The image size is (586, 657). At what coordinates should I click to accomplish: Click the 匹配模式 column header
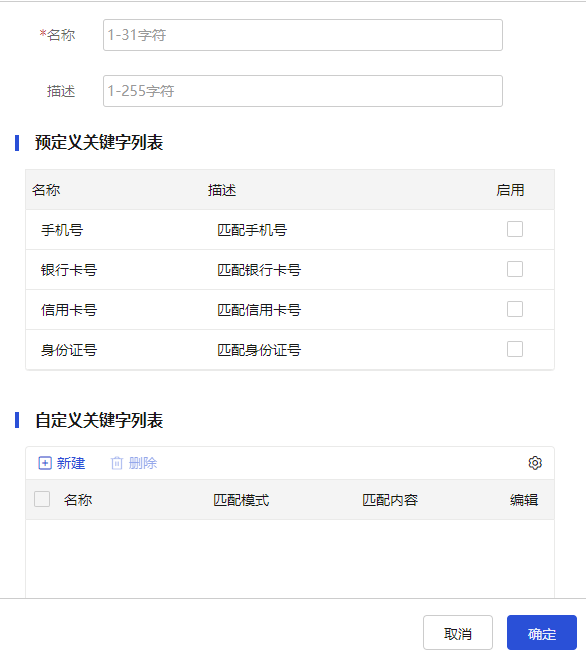pos(241,500)
